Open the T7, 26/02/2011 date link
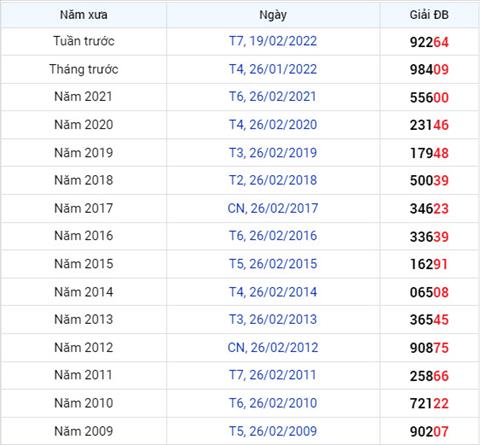Image resolution: width=480 pixels, height=445 pixels. (273, 375)
